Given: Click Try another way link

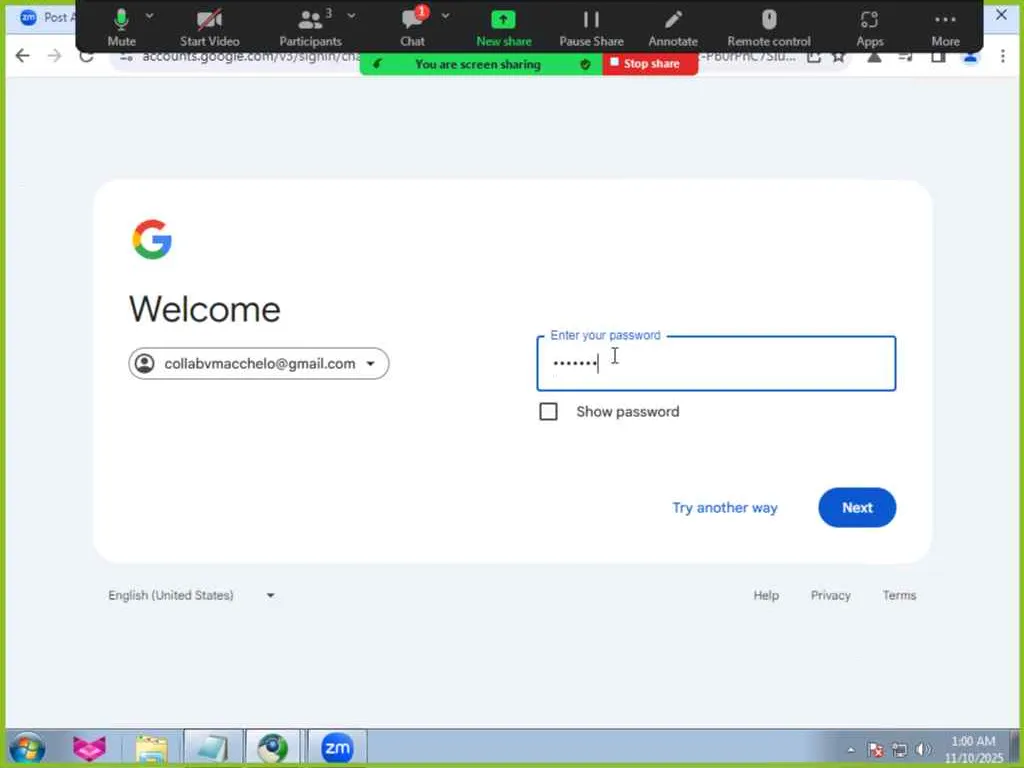Looking at the screenshot, I should (x=725, y=507).
